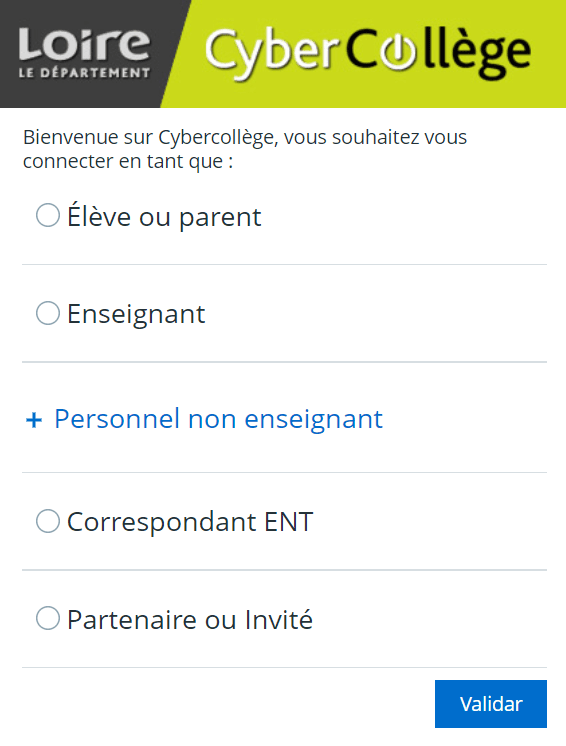Image resolution: width=566 pixels, height=746 pixels.
Task: Select the 'Élève ou parent' radio button
Action: (x=48, y=215)
